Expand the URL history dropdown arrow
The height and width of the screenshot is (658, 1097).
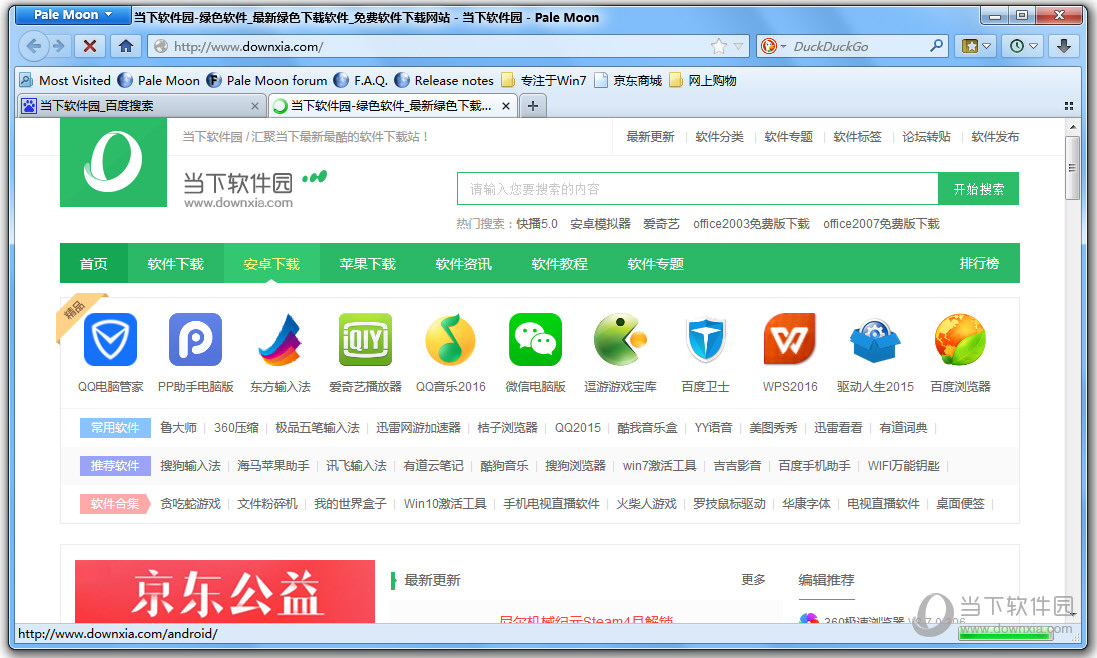coord(738,46)
